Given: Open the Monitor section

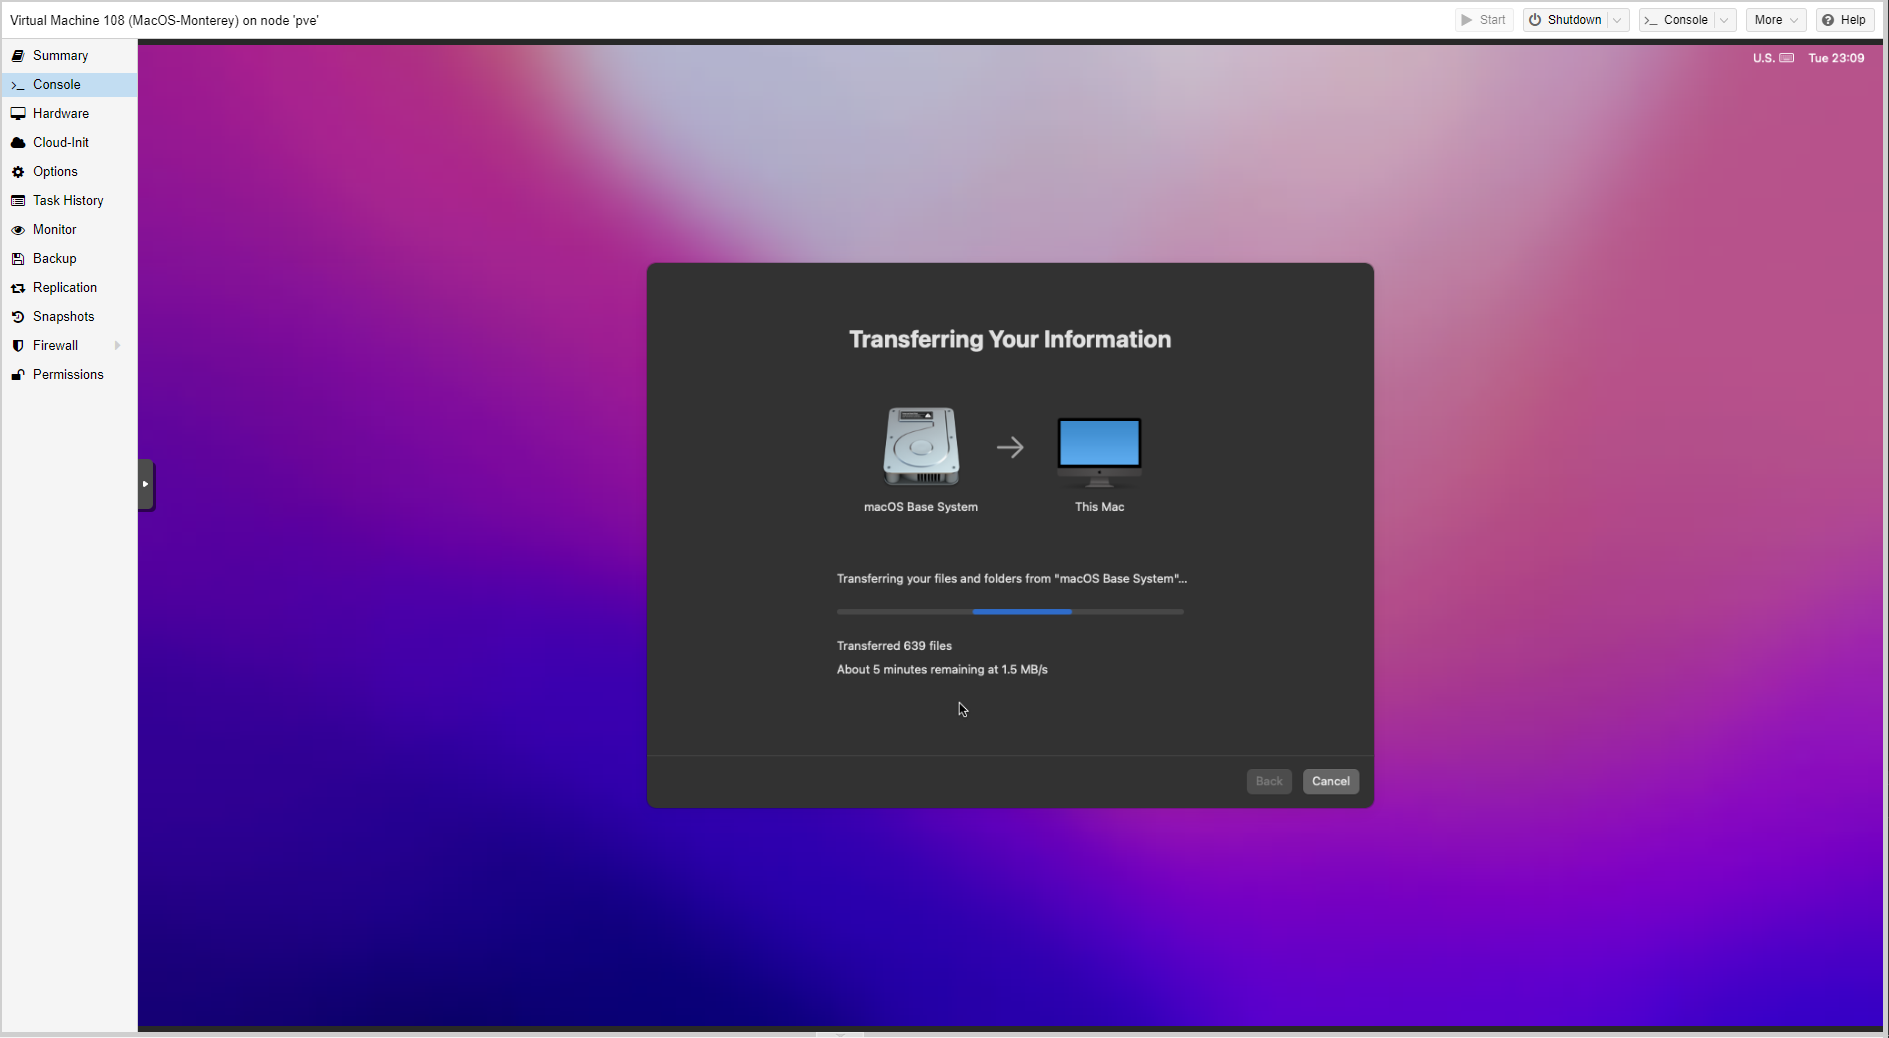Looking at the screenshot, I should click(54, 230).
